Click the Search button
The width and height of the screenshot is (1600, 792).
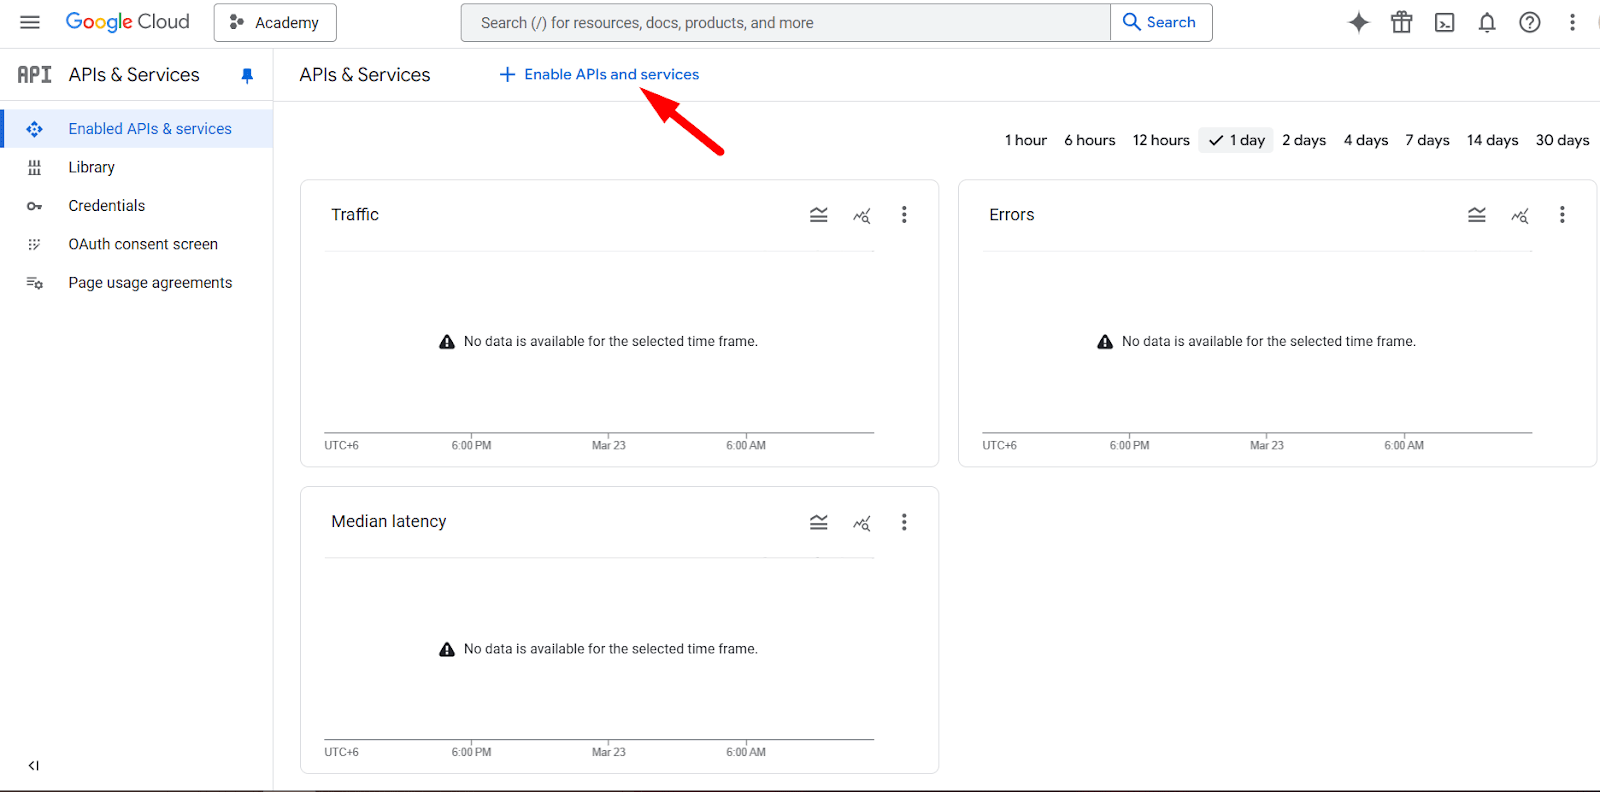point(1161,22)
